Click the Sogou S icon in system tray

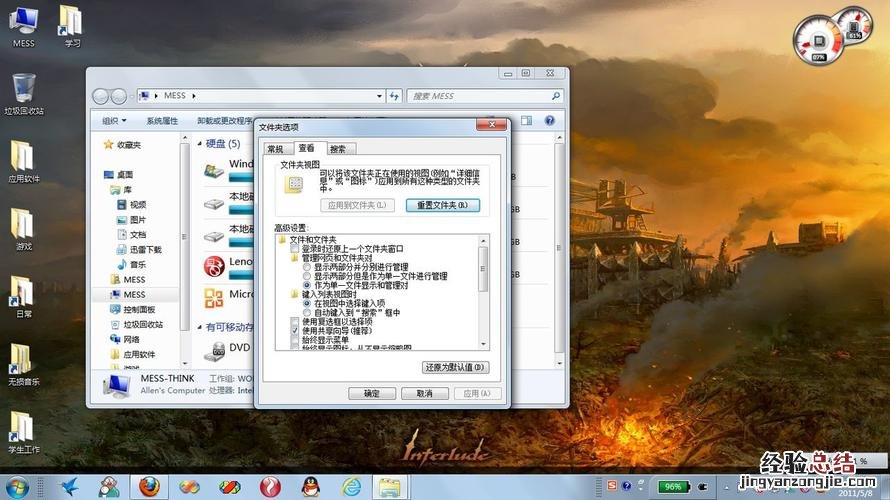tap(612, 486)
